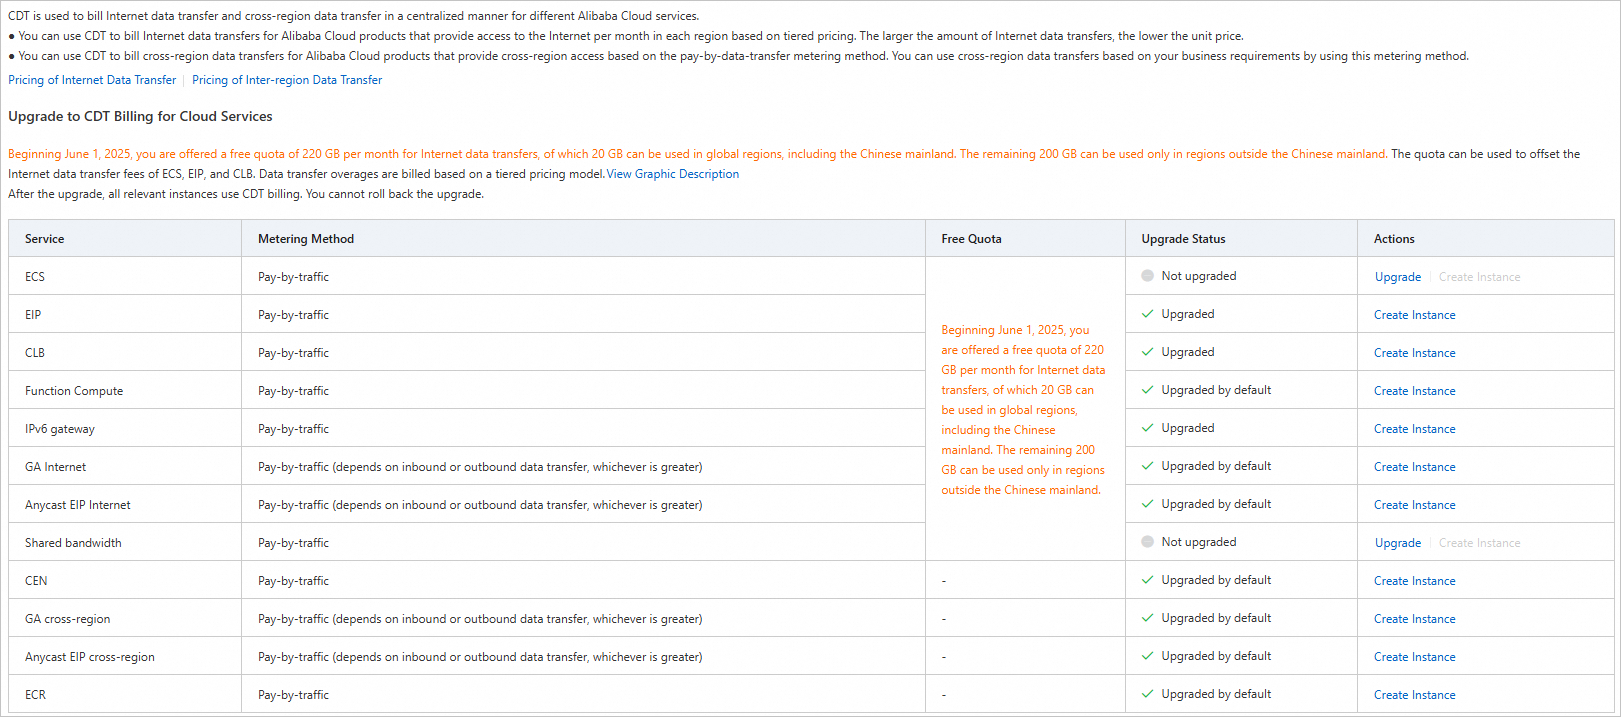The width and height of the screenshot is (1621, 717).
Task: Click the Free Quota column header
Action: pyautogui.click(x=1025, y=239)
